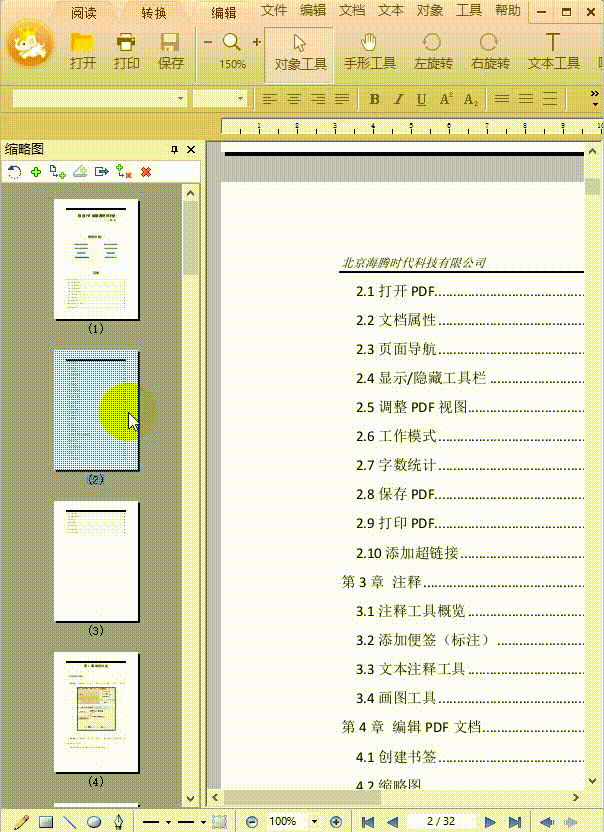The image size is (604, 832).
Task: Select the pen nib tool
Action: coord(118,822)
